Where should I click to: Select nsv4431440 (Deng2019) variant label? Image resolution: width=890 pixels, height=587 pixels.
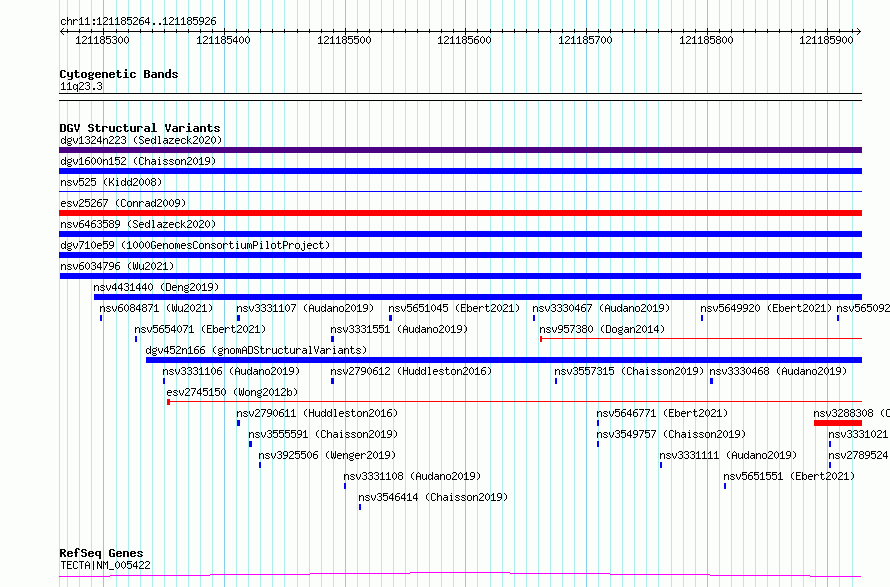pyautogui.click(x=156, y=287)
